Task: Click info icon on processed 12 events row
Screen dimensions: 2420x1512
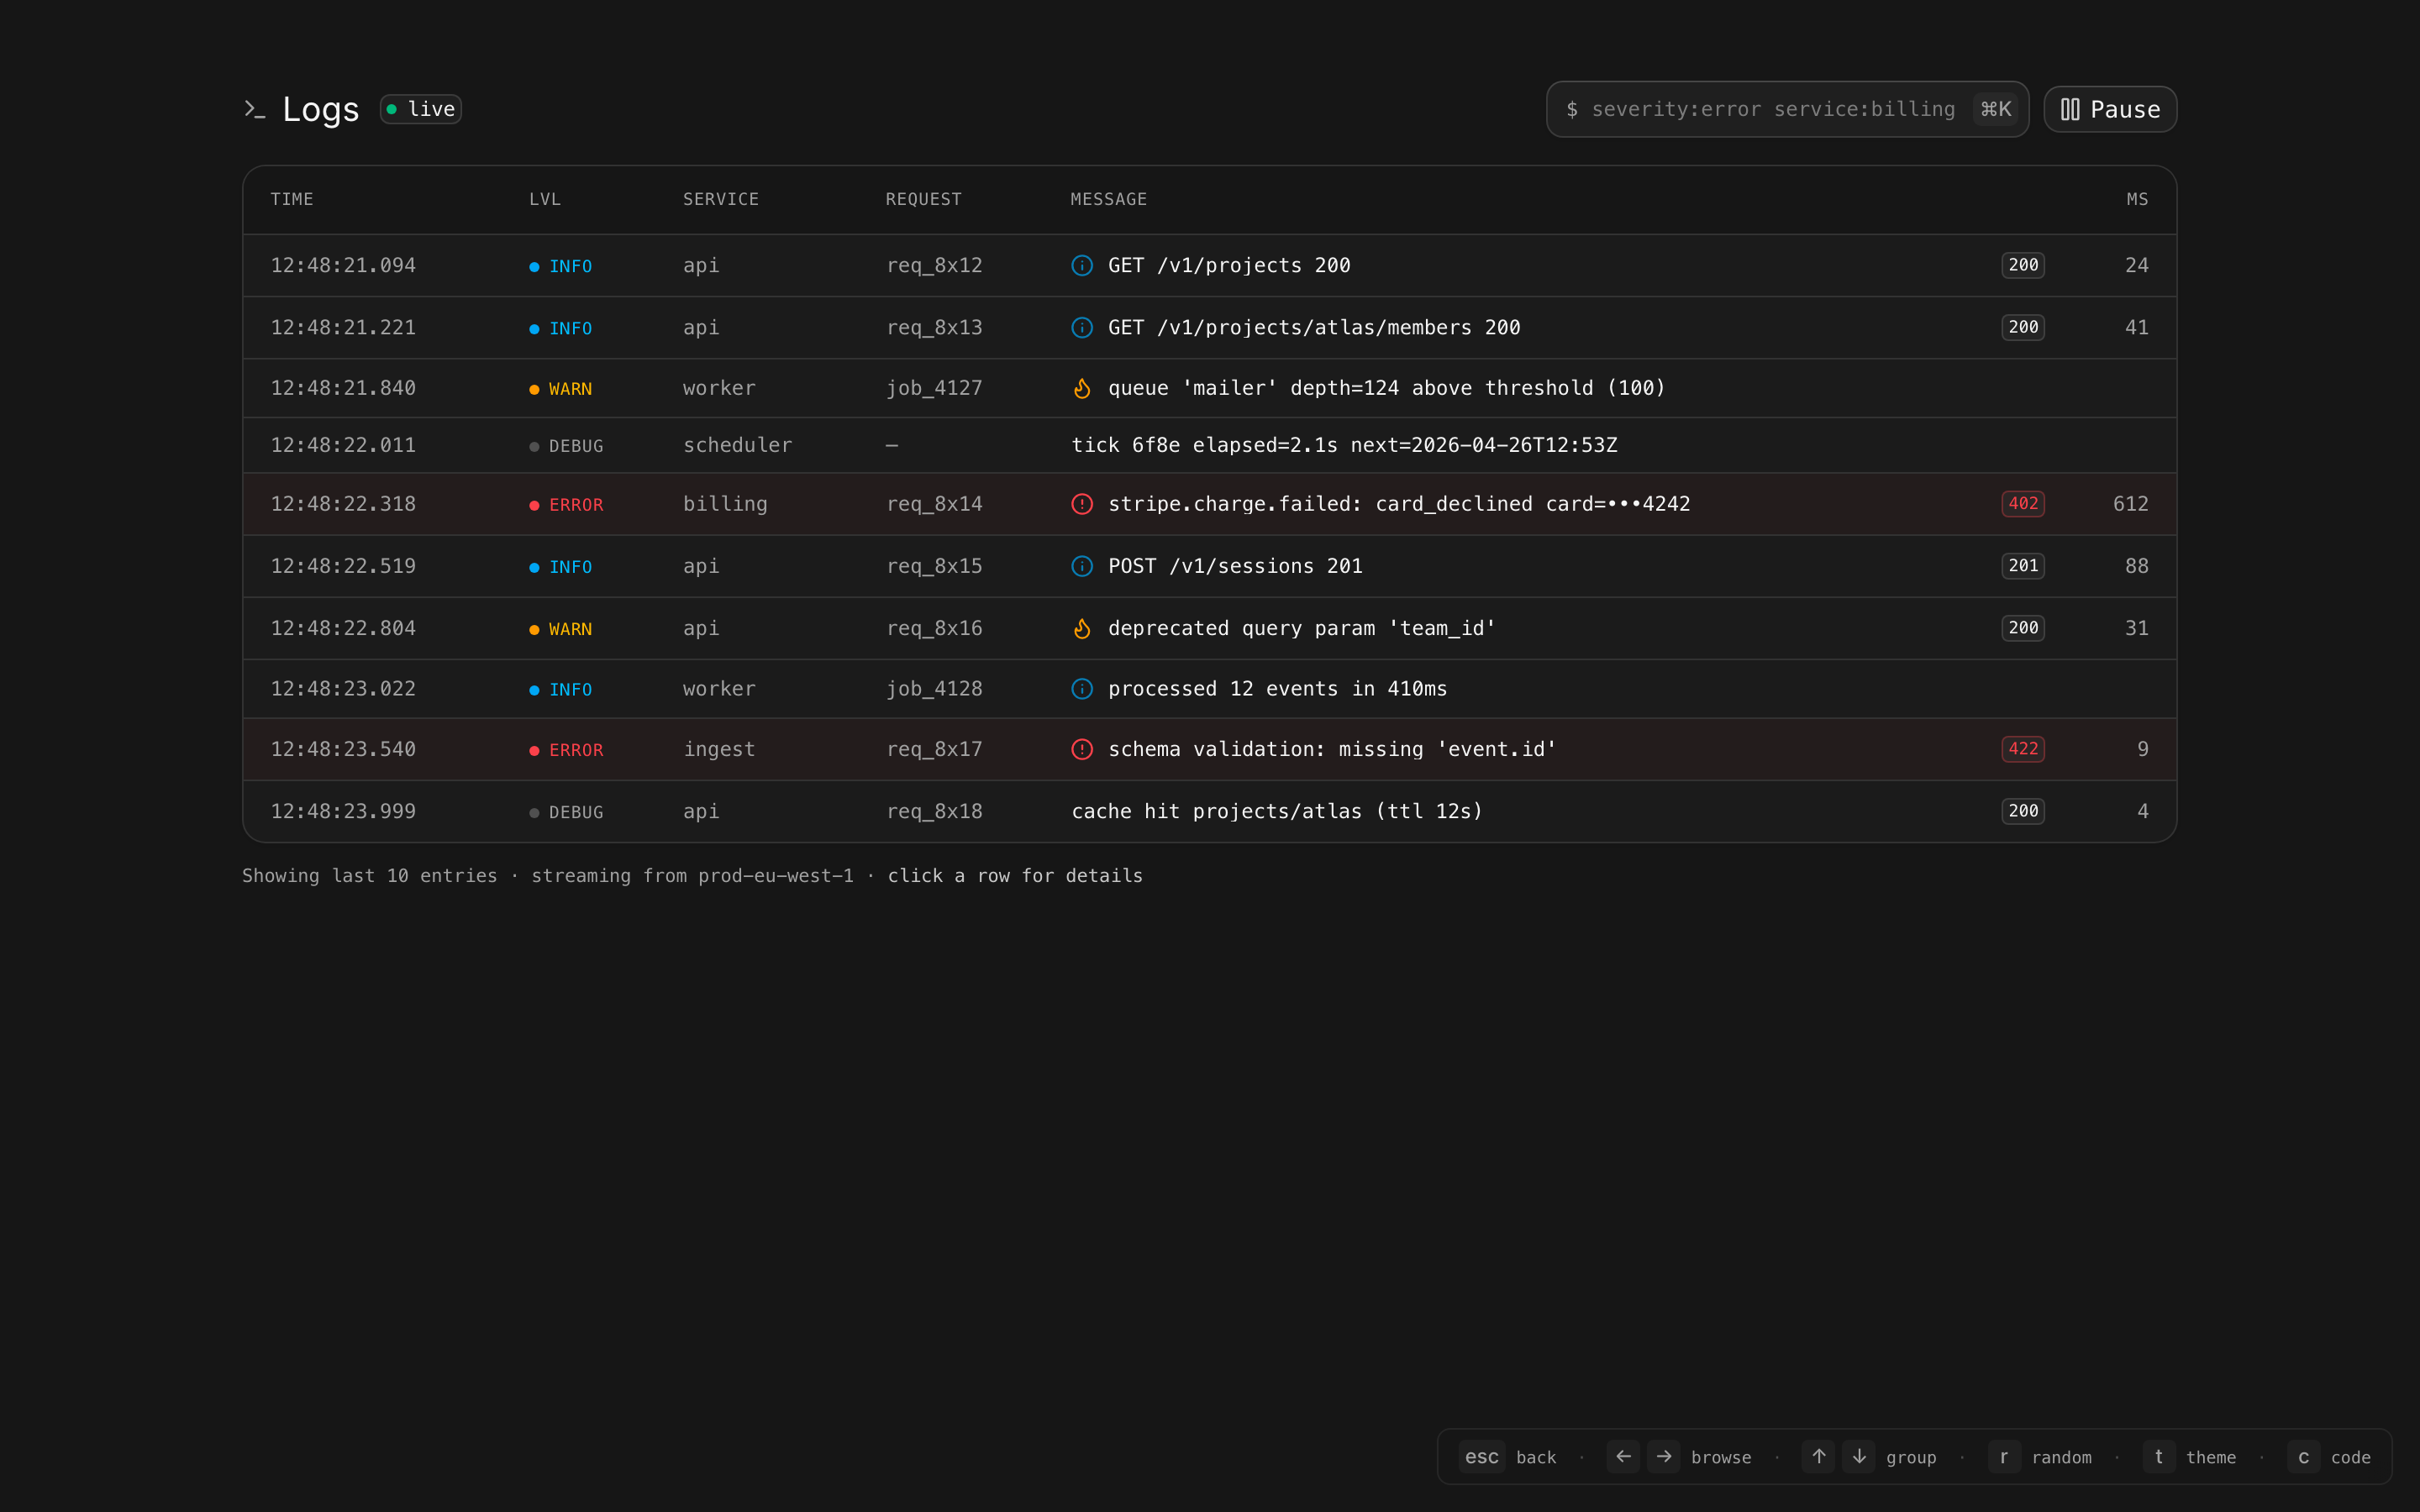Action: [1082, 689]
